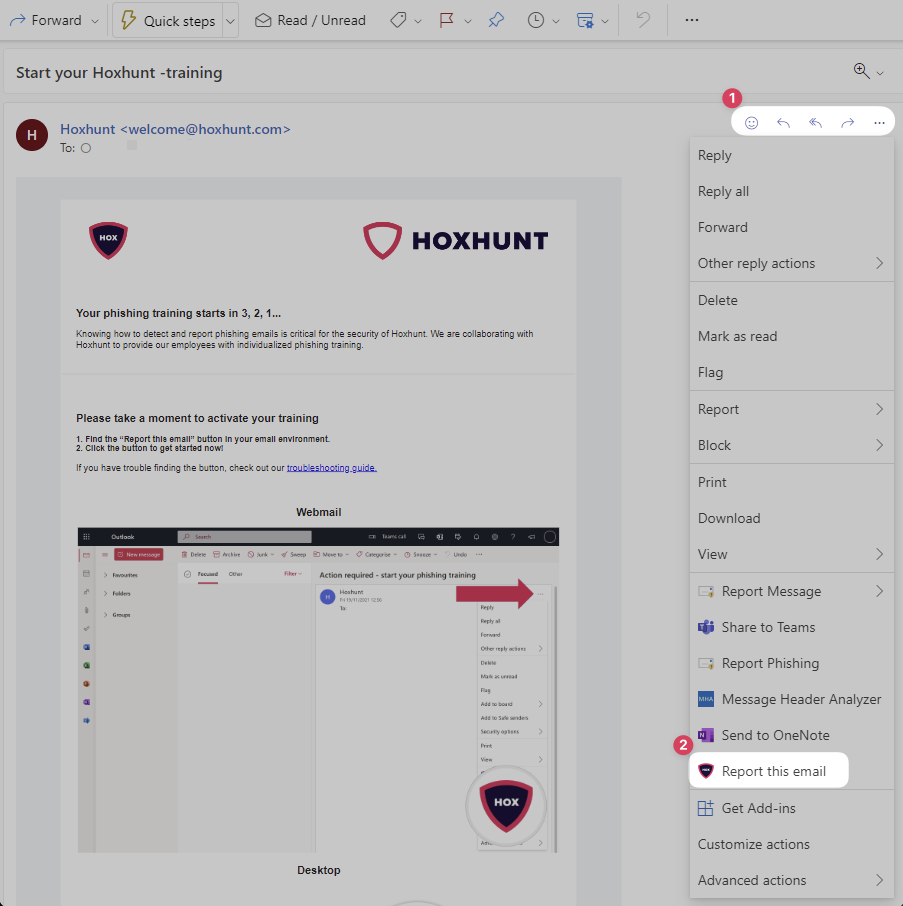Open Message Header Analyzer add-in
This screenshot has width=903, height=906.
coord(791,699)
